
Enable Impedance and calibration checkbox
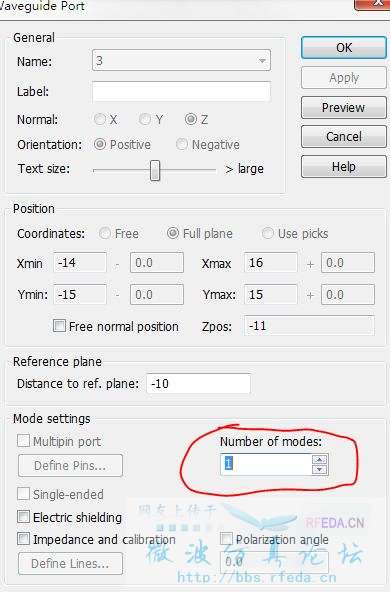(x=23, y=539)
